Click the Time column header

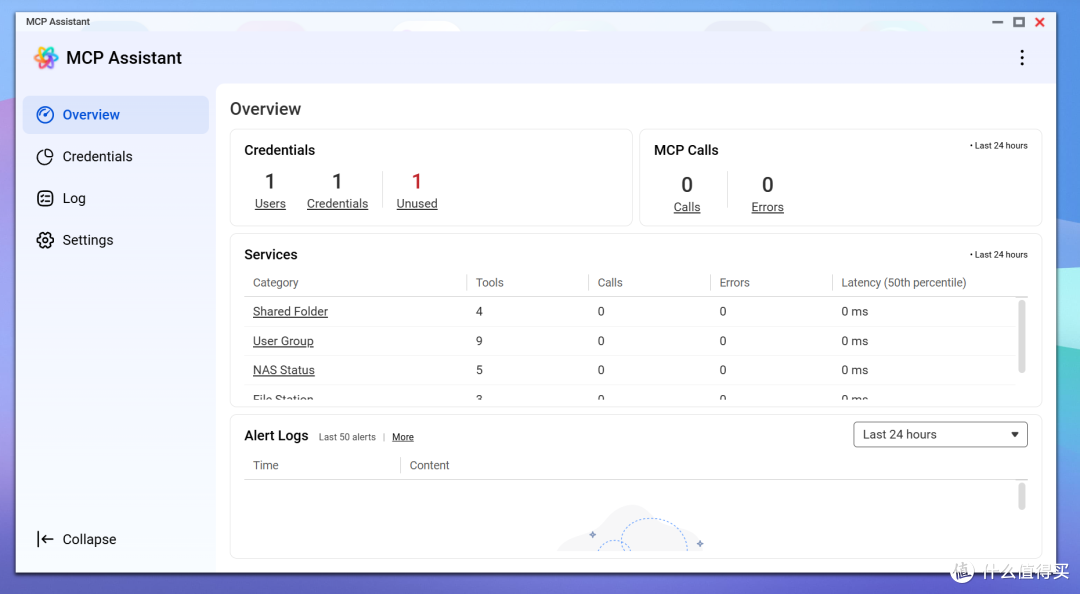pyautogui.click(x=266, y=466)
